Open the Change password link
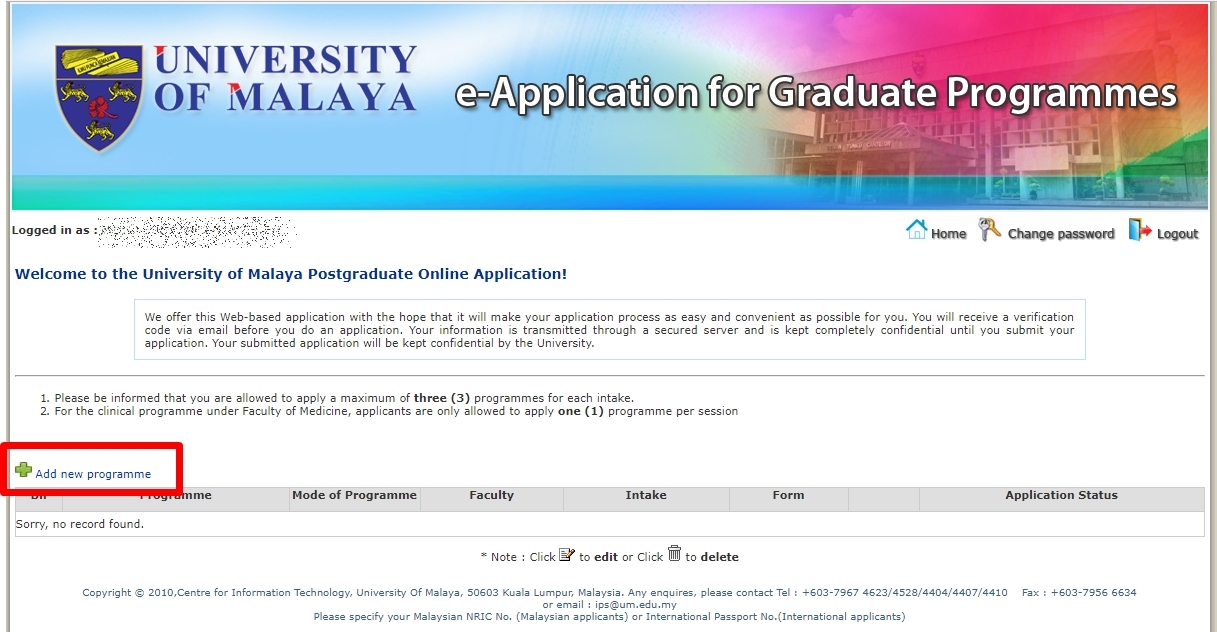The image size is (1217, 632). 1060,234
